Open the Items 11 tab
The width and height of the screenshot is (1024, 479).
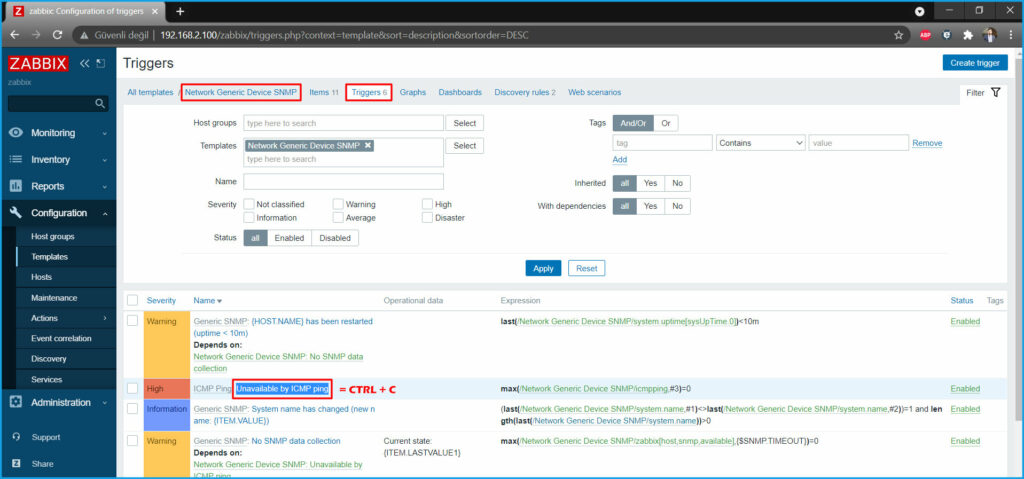324,93
